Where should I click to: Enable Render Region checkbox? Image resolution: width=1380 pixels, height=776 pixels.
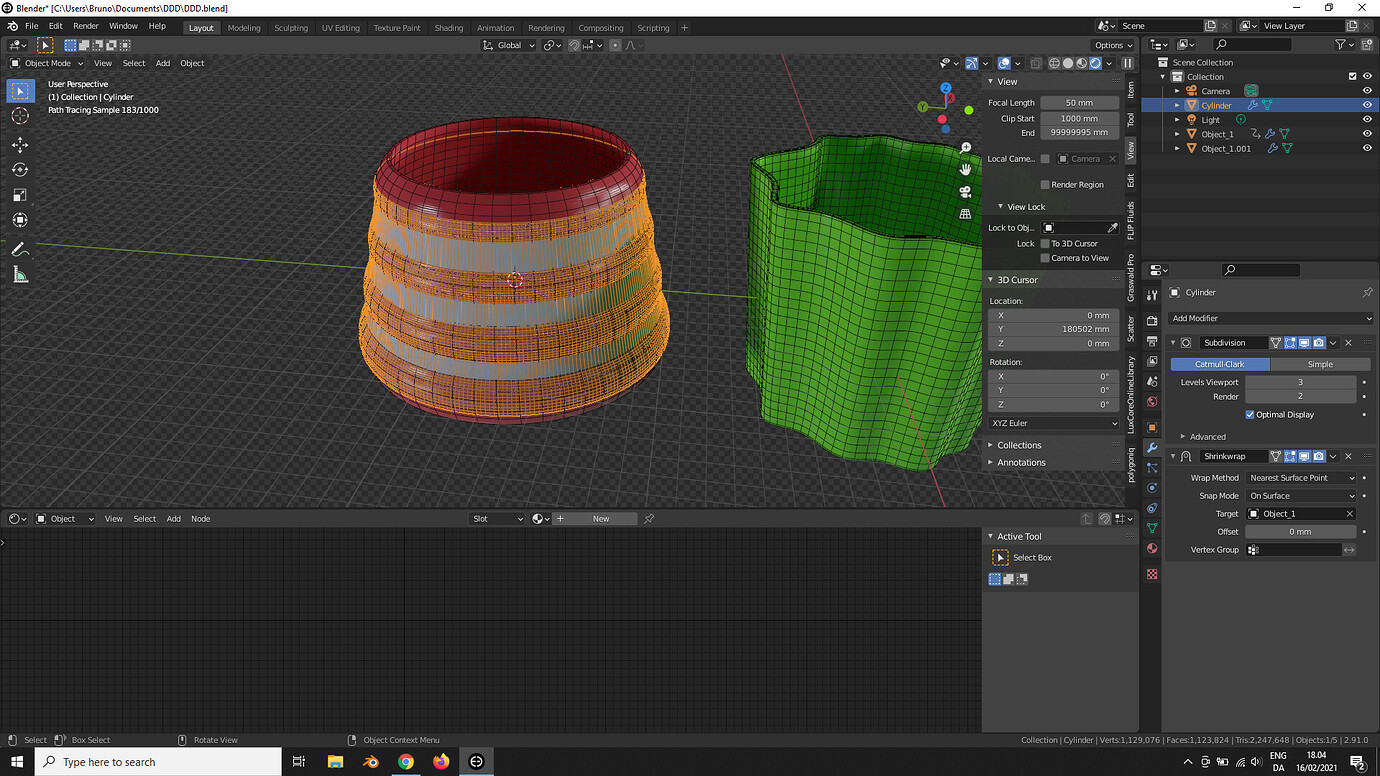tap(1045, 185)
